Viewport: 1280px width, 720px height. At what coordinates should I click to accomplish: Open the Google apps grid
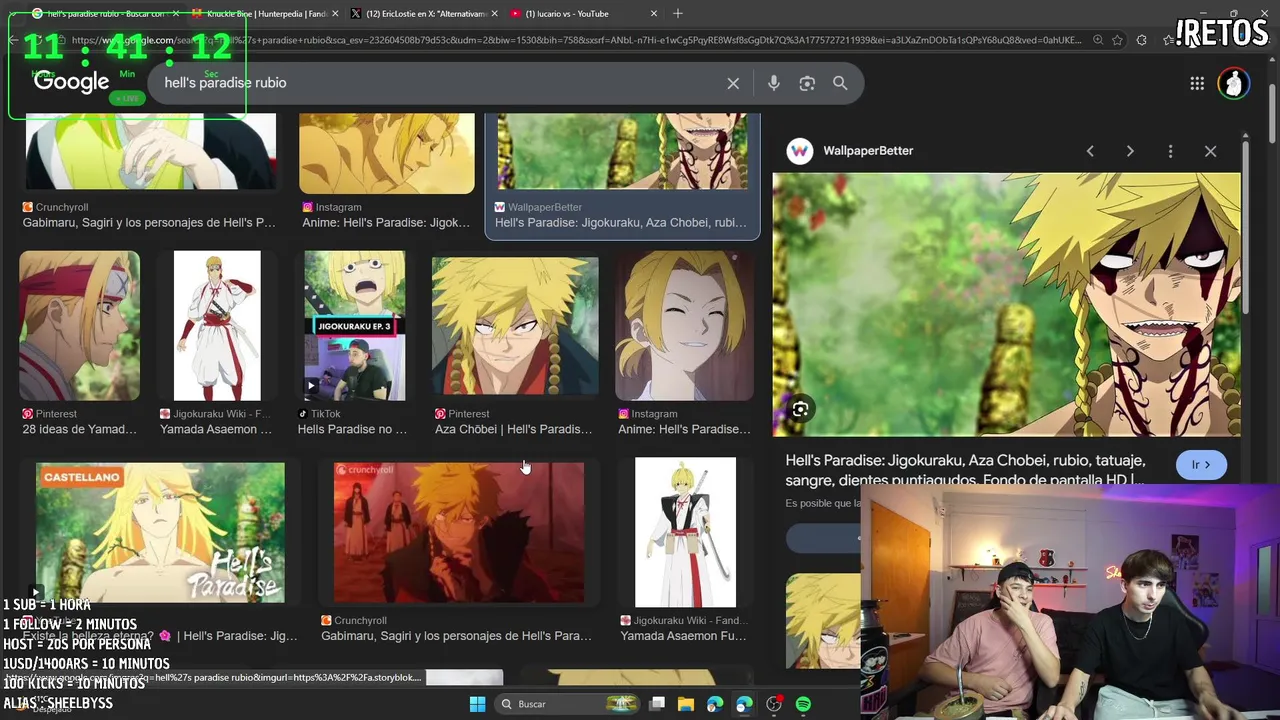(1197, 83)
